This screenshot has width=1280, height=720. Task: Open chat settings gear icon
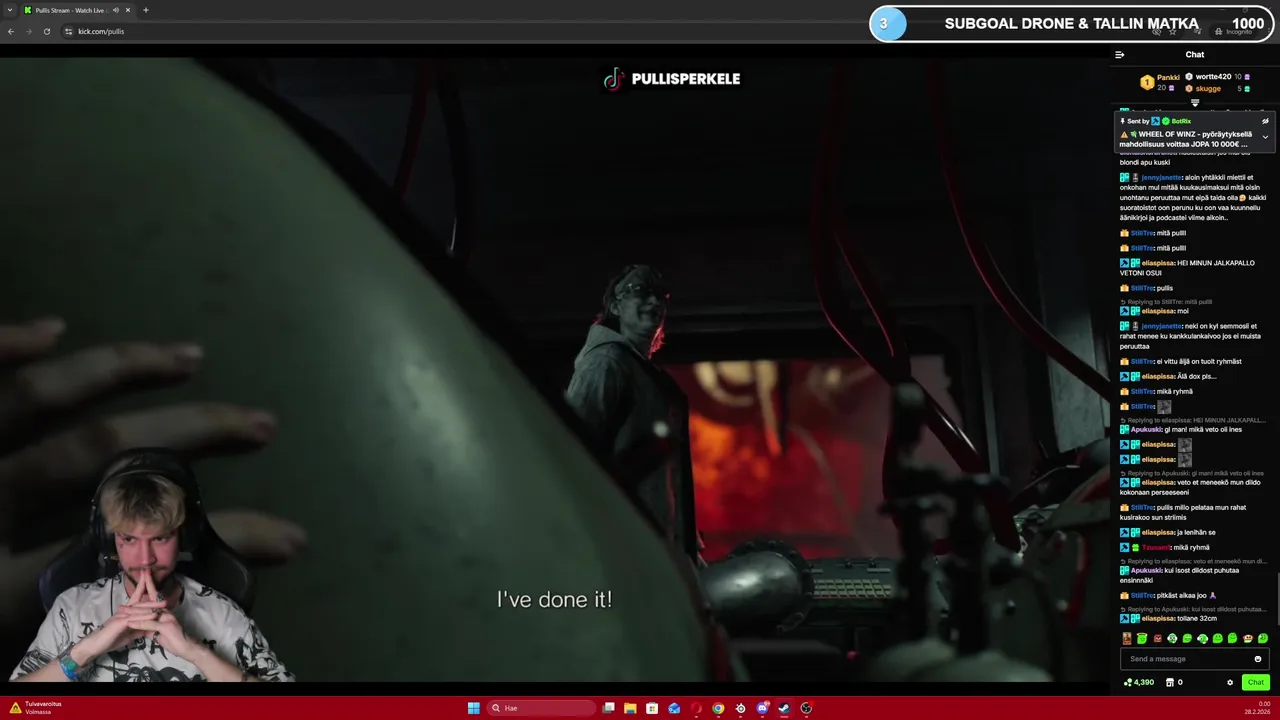(1230, 682)
